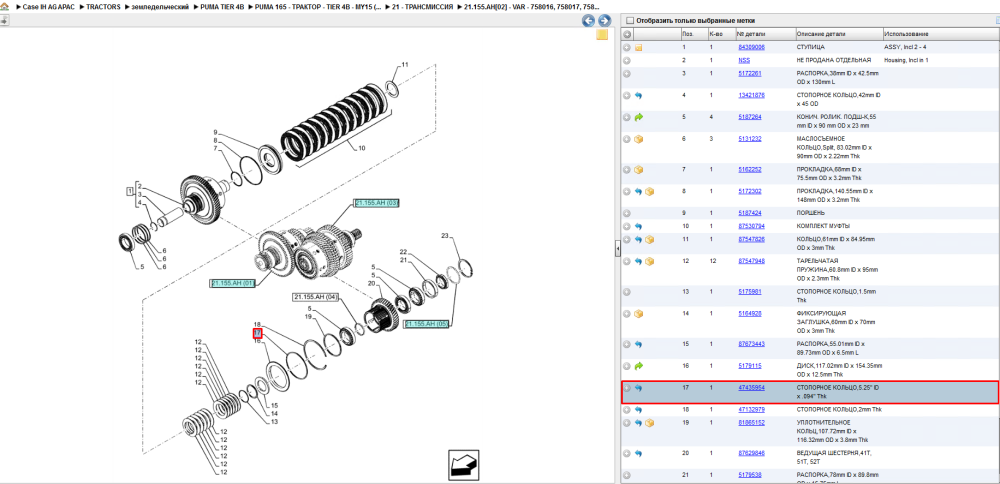Select callout 10 for the clutch pack

362,148
